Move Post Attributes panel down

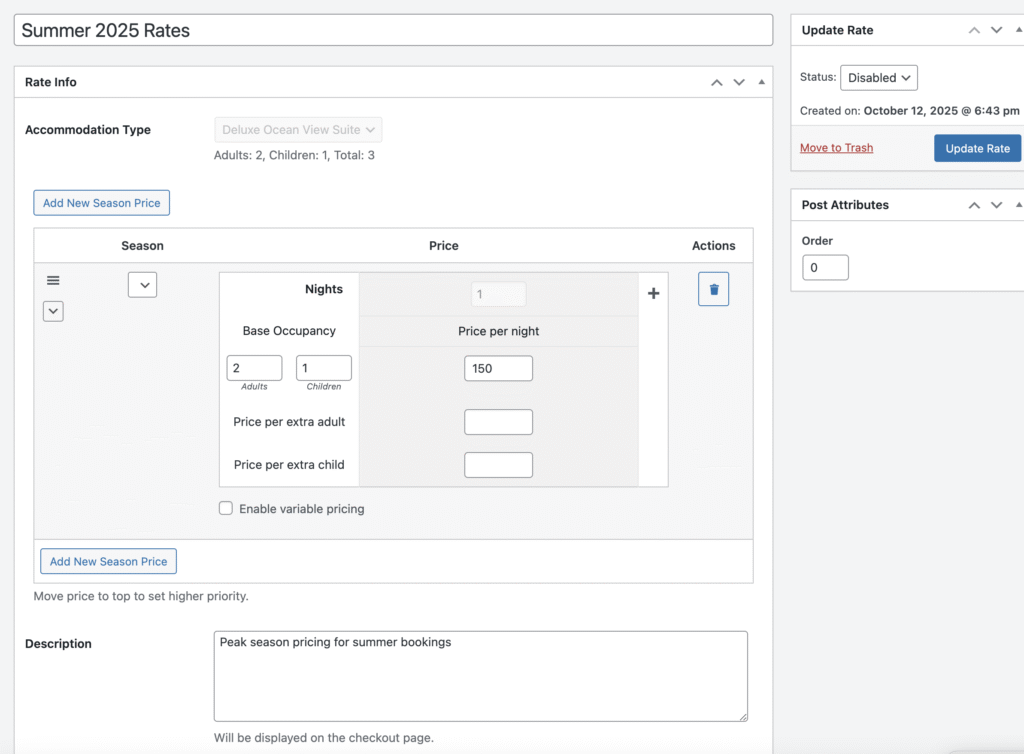coord(996,205)
